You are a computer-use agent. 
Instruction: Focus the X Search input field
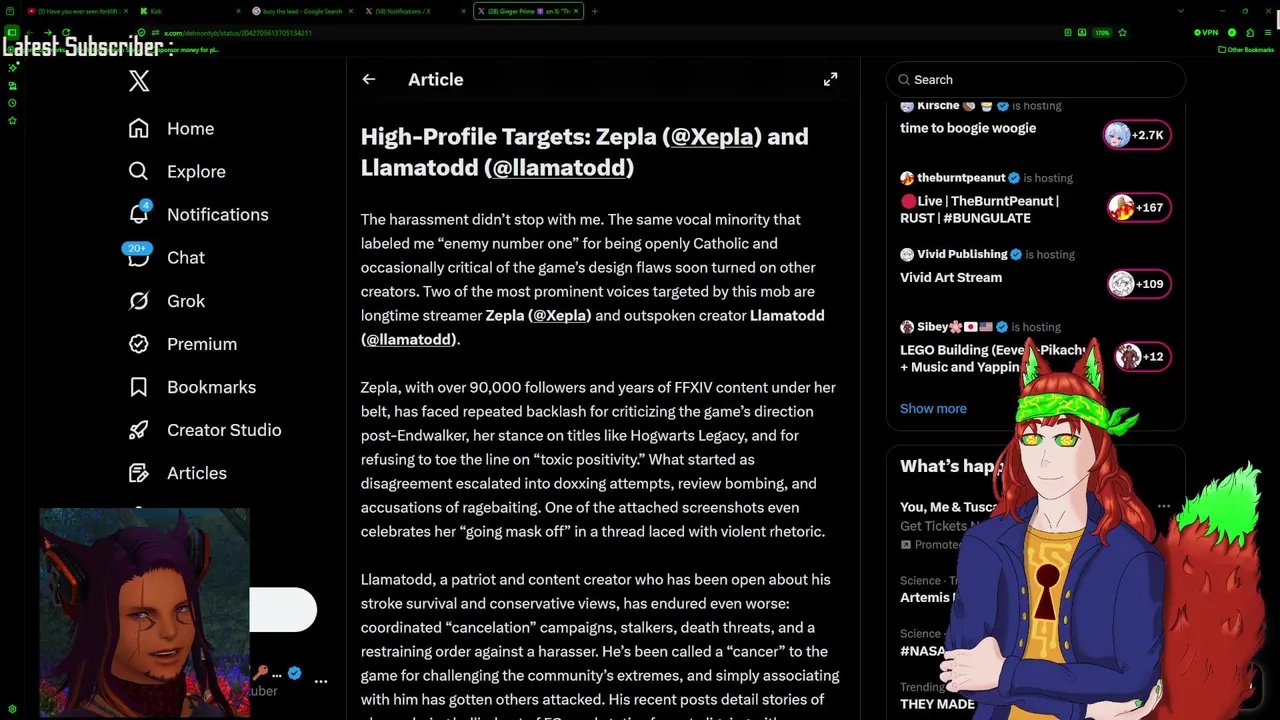point(1036,80)
